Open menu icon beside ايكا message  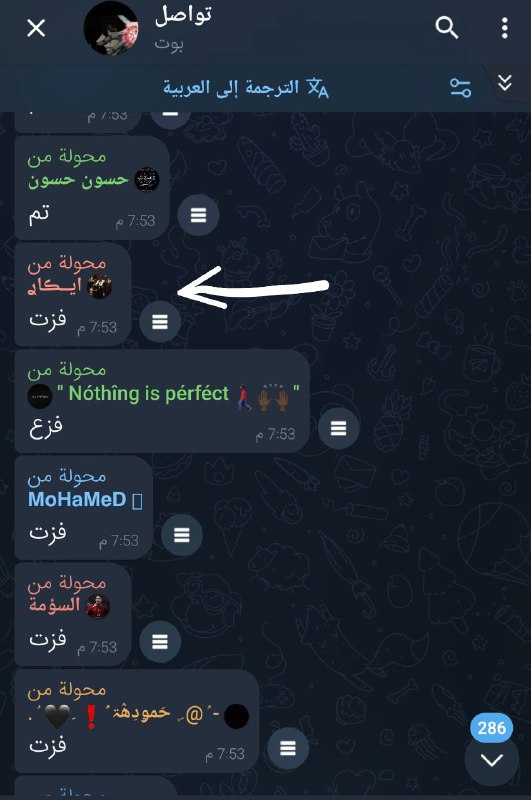coord(160,321)
